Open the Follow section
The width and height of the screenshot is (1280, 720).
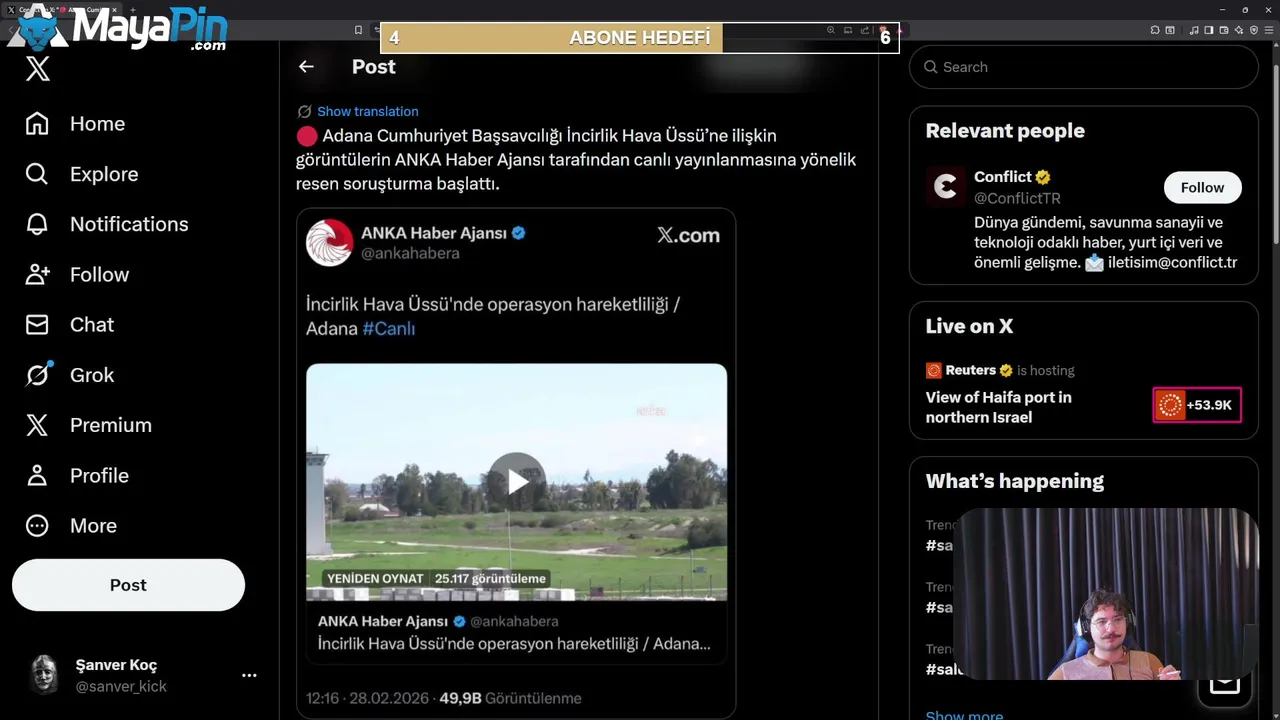click(77, 274)
